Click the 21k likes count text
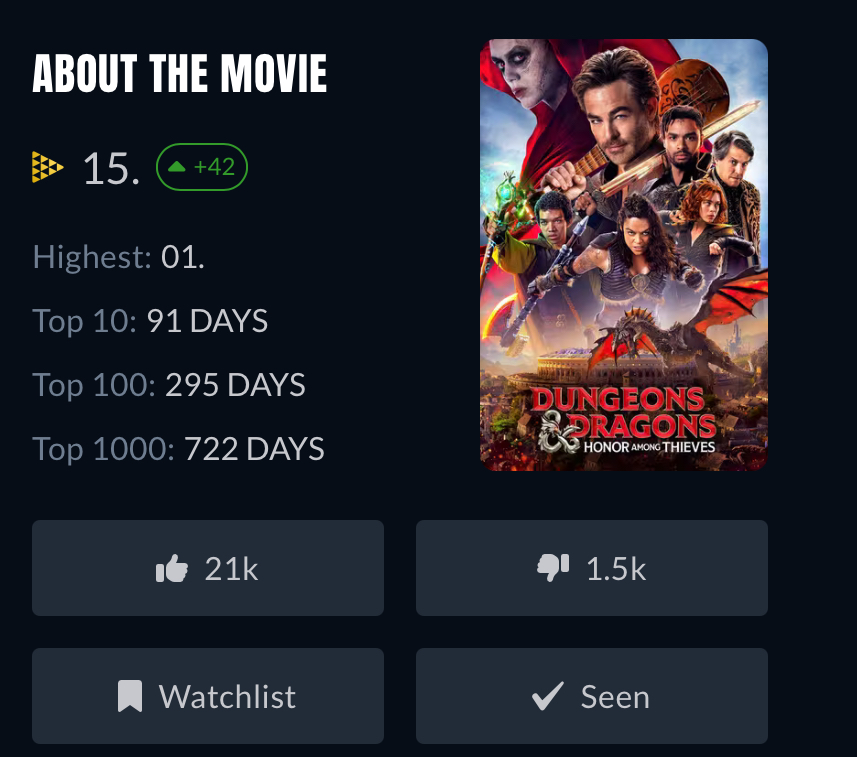857x757 pixels. 231,569
